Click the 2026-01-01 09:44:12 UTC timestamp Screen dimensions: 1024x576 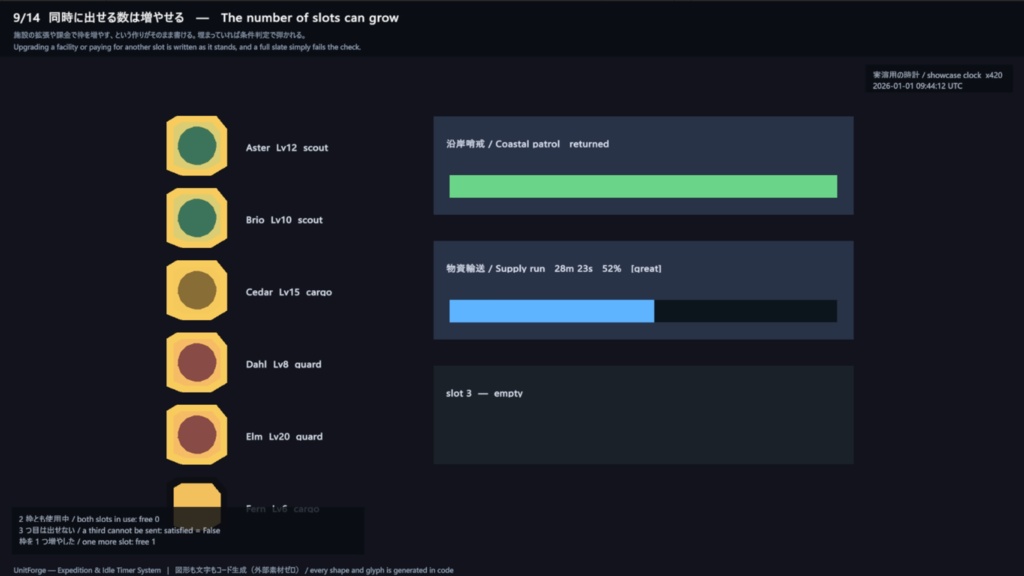tap(917, 86)
